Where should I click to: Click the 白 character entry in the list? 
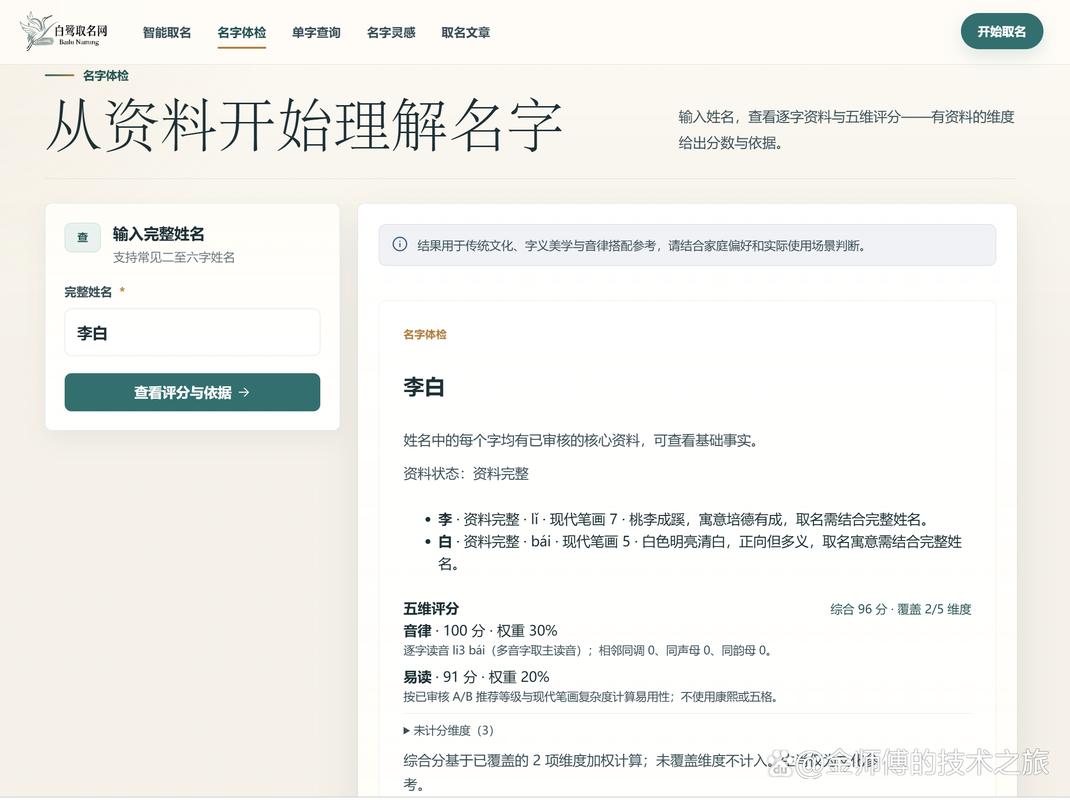pos(699,552)
